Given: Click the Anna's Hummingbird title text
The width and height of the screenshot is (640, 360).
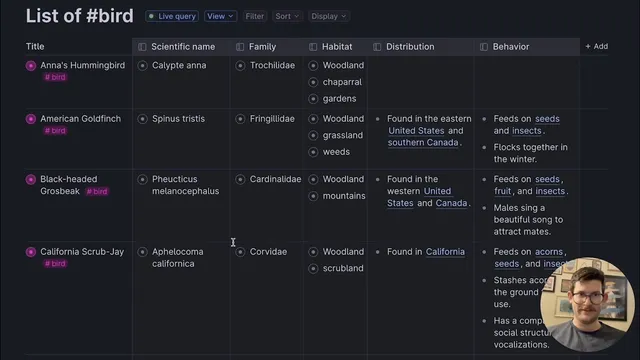Looking at the screenshot, I should coord(82,65).
